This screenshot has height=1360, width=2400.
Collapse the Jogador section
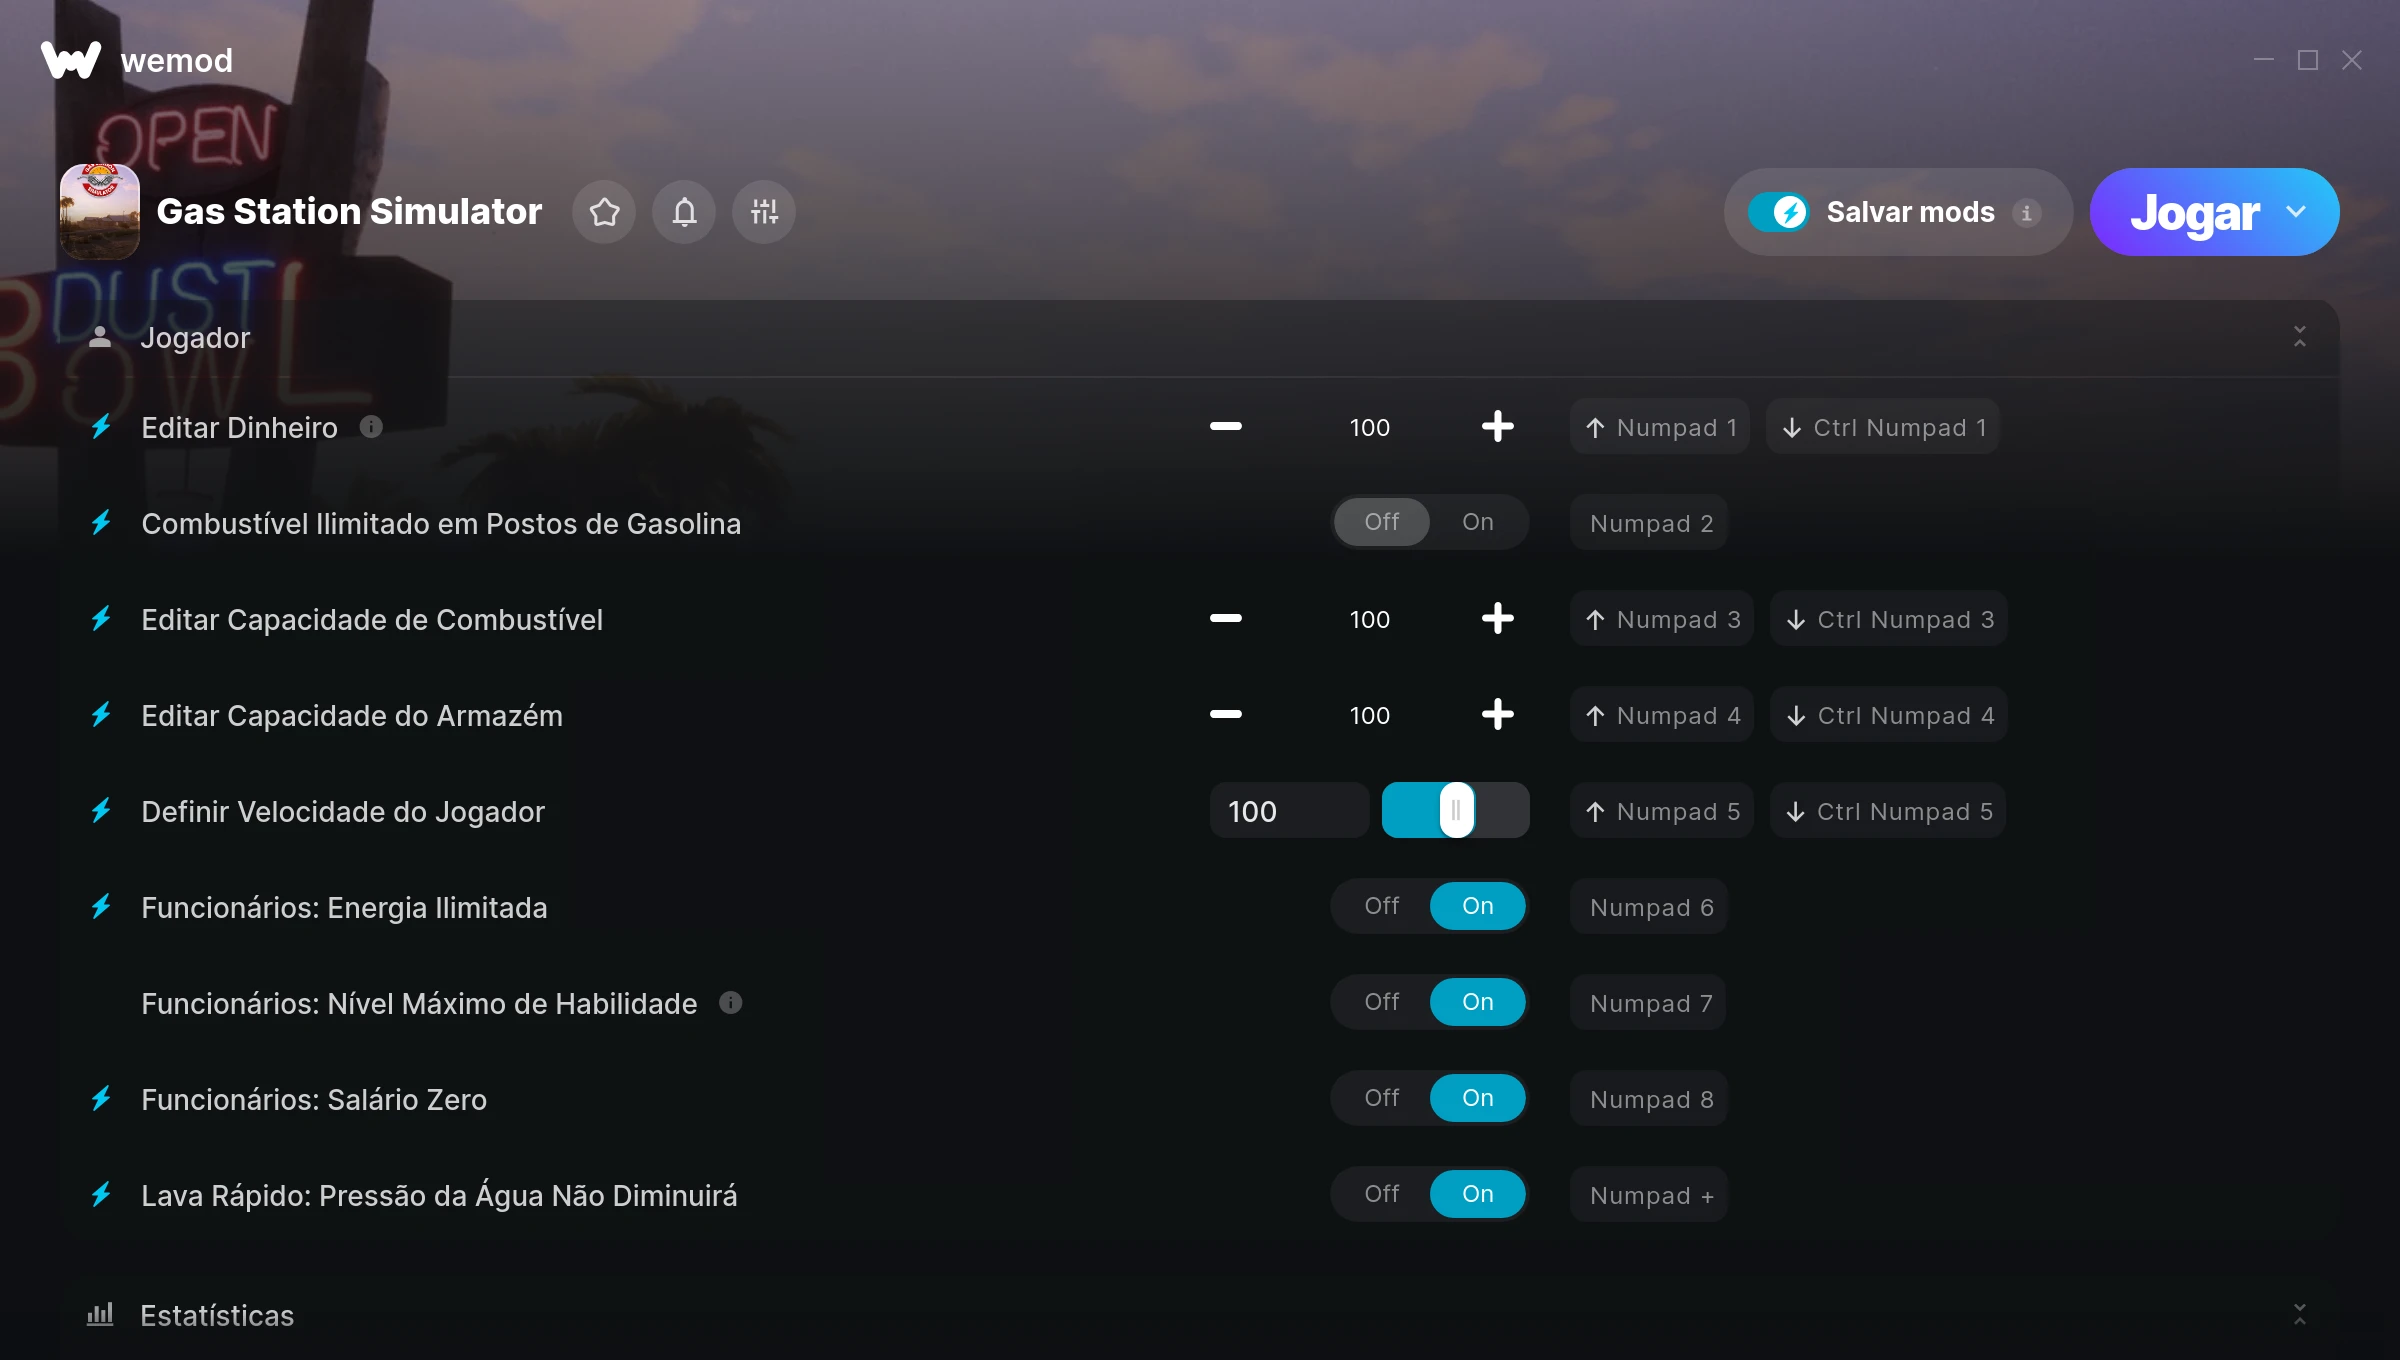point(2299,337)
